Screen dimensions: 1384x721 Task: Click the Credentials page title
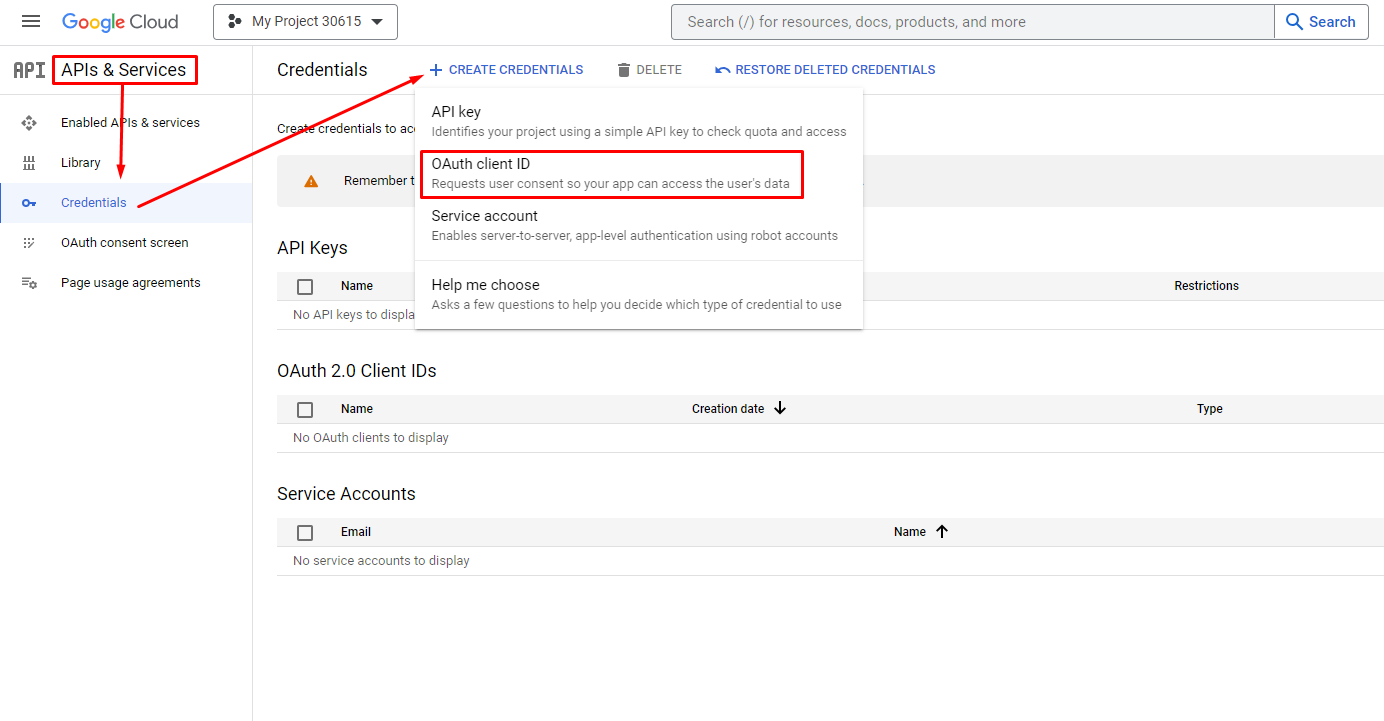[322, 70]
